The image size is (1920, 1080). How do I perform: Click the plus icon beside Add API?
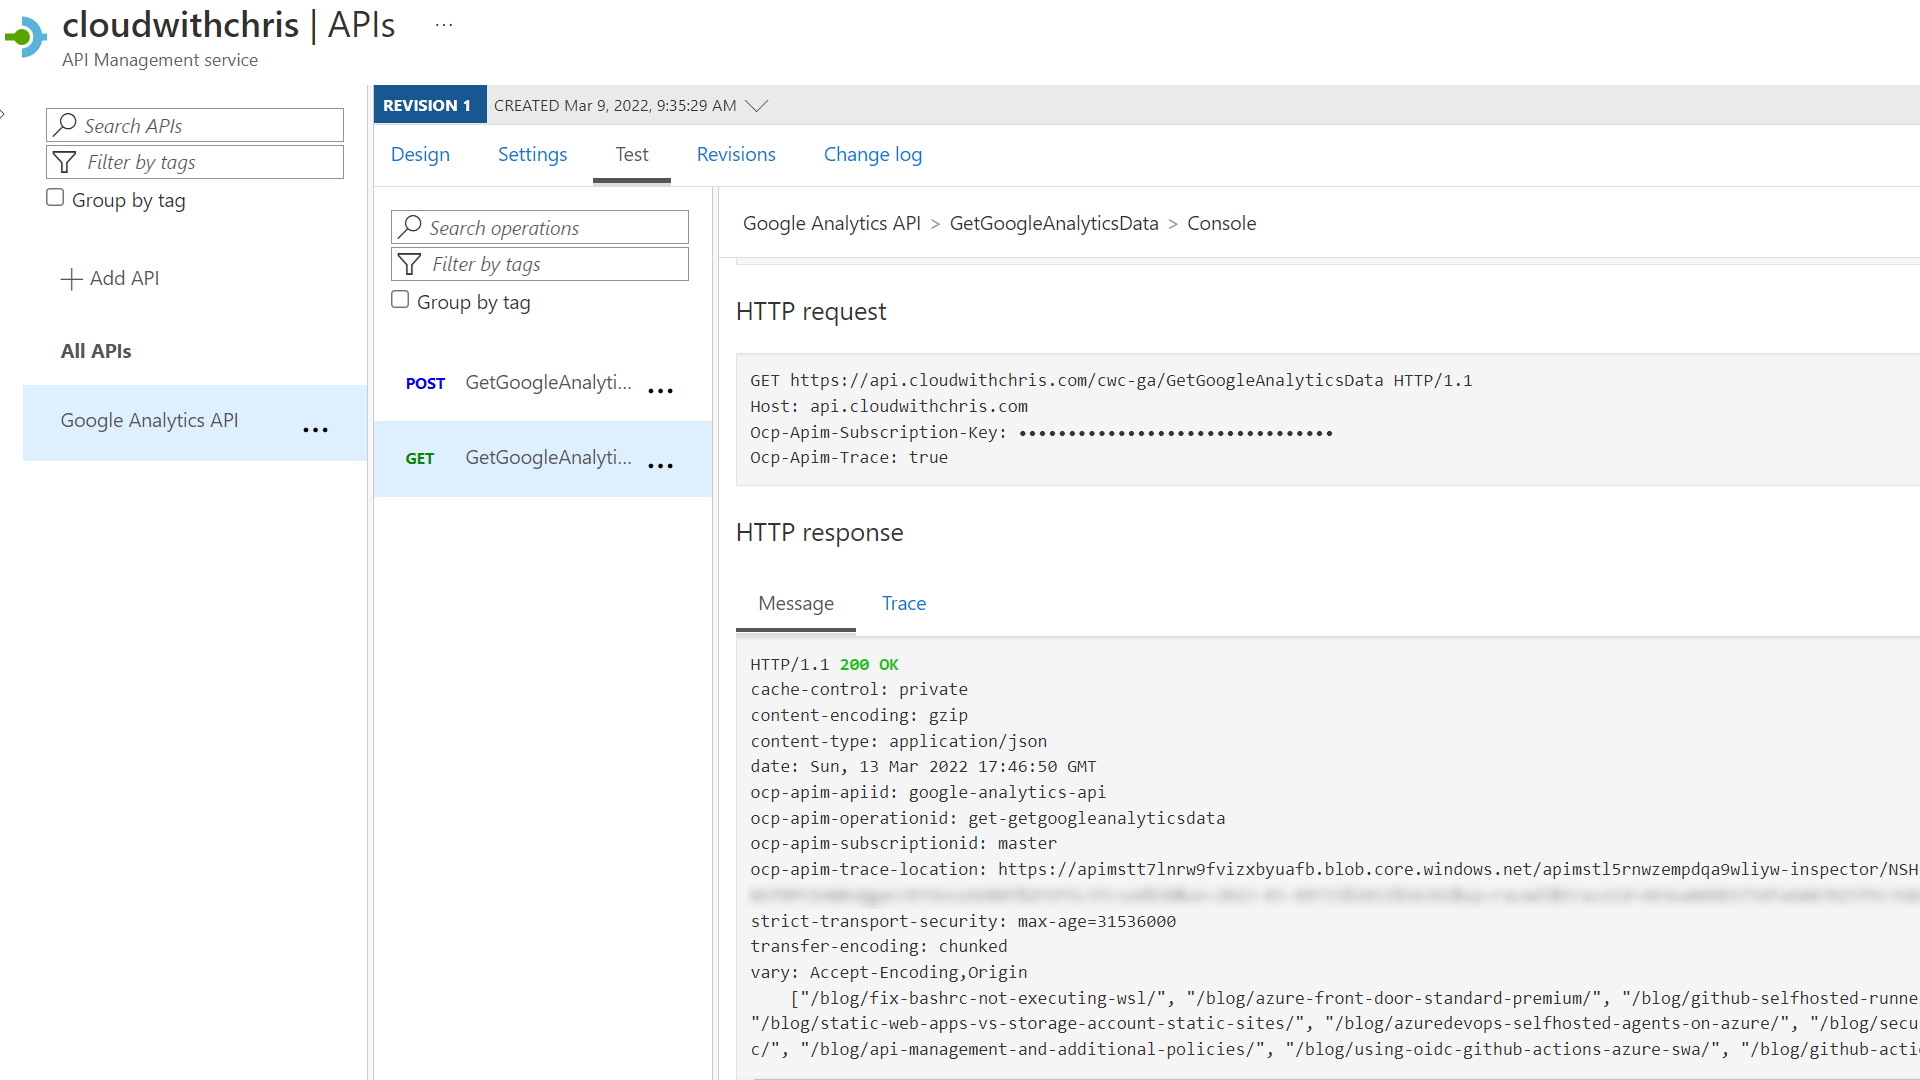point(70,278)
